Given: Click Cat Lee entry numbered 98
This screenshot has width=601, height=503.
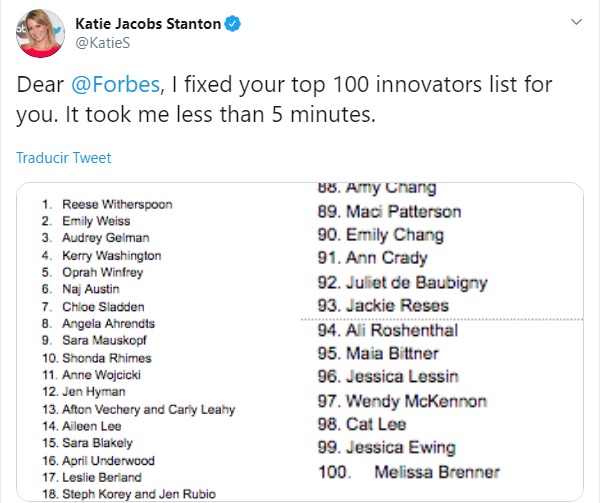Looking at the screenshot, I should [x=377, y=424].
